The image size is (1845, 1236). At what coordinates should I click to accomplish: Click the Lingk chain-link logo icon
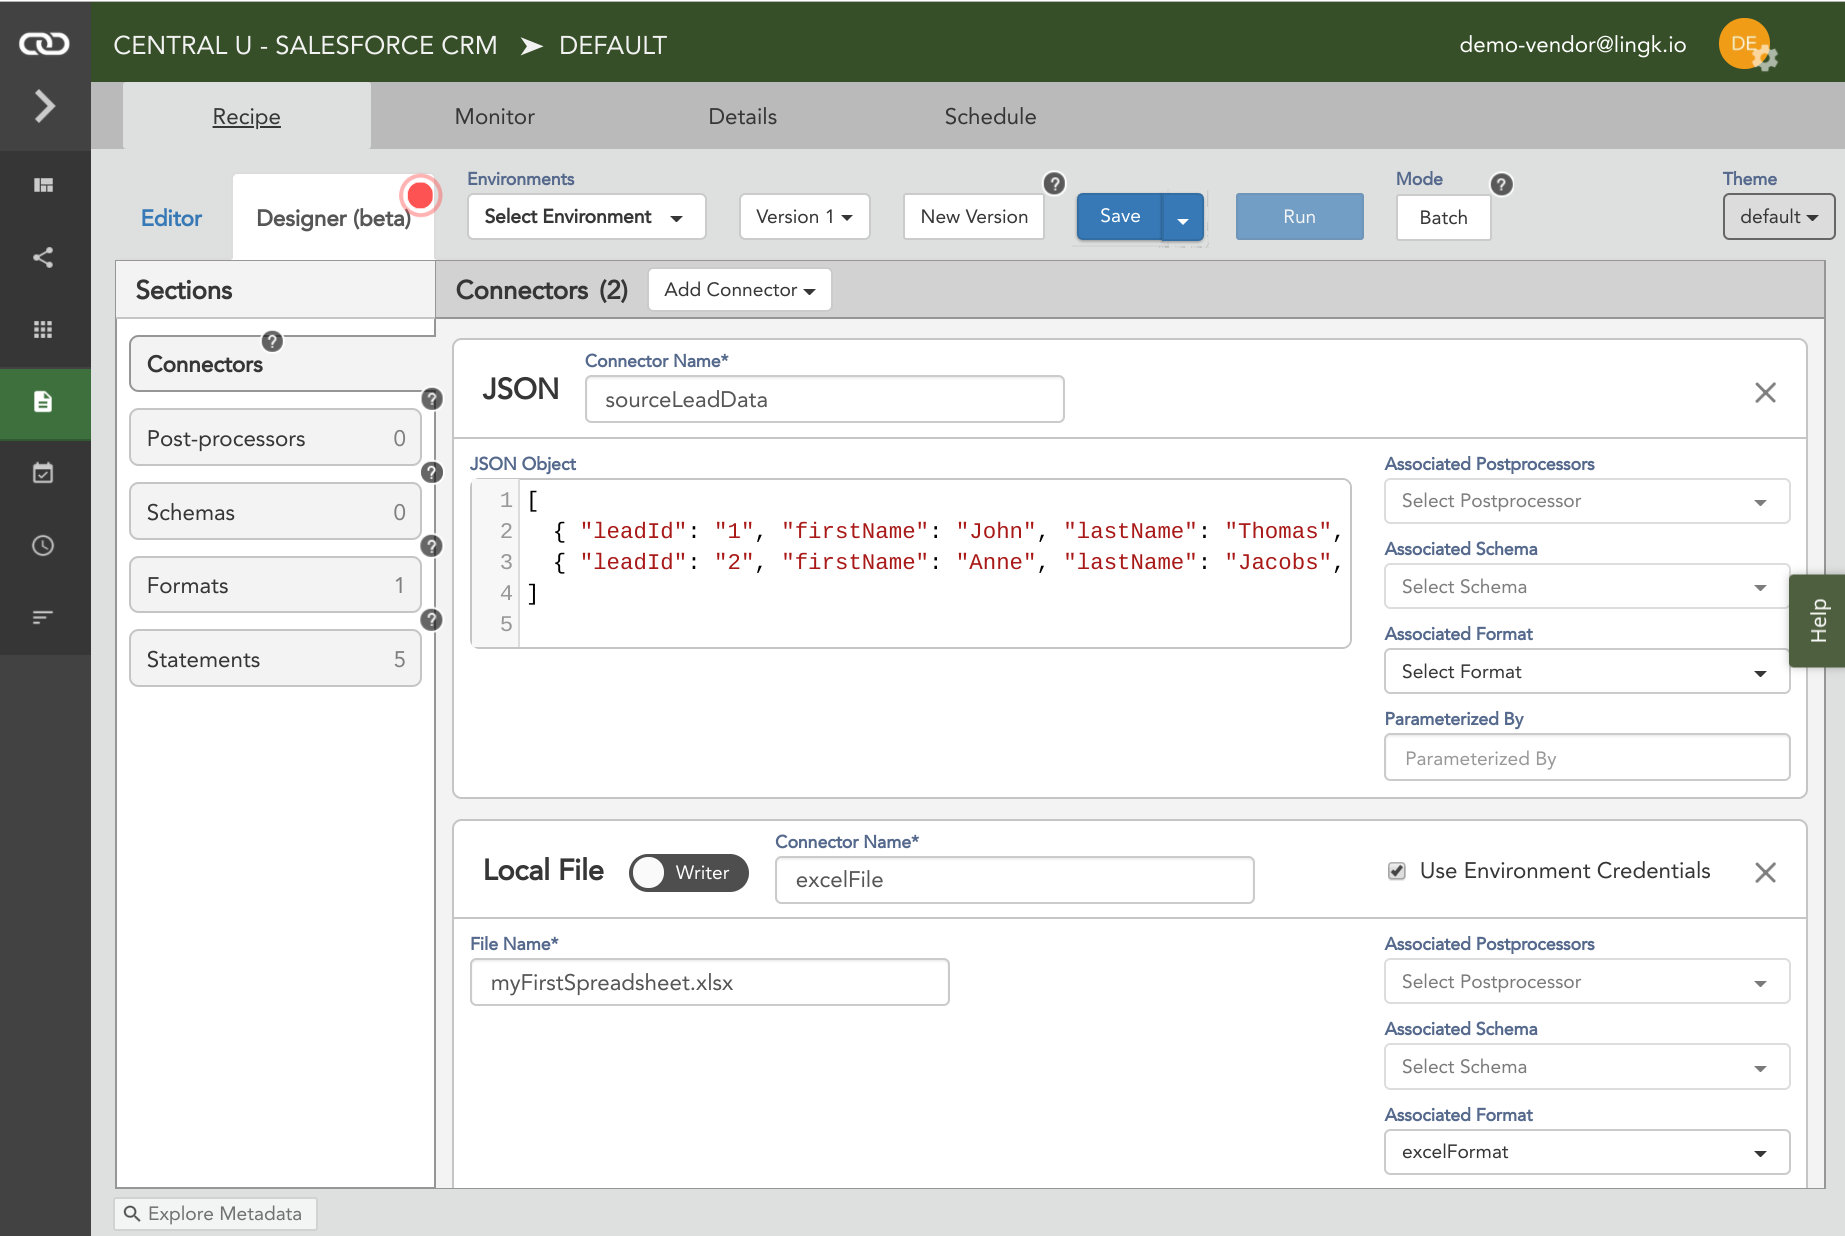coord(44,44)
